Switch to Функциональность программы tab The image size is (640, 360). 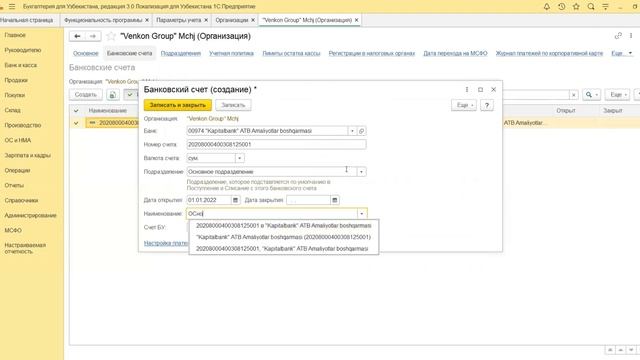pyautogui.click(x=103, y=20)
